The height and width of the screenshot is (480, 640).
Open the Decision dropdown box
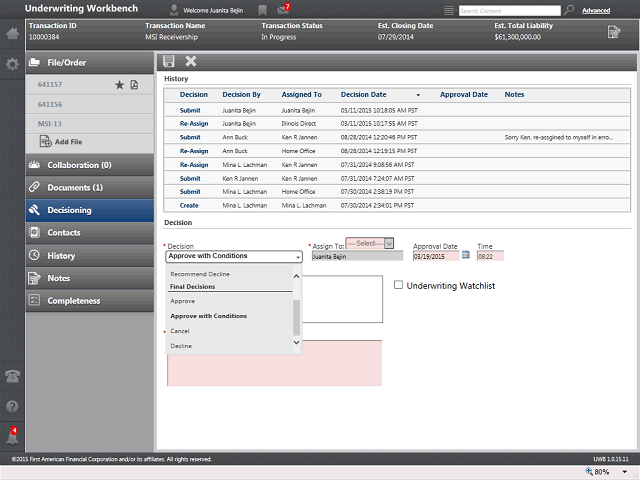[x=234, y=256]
